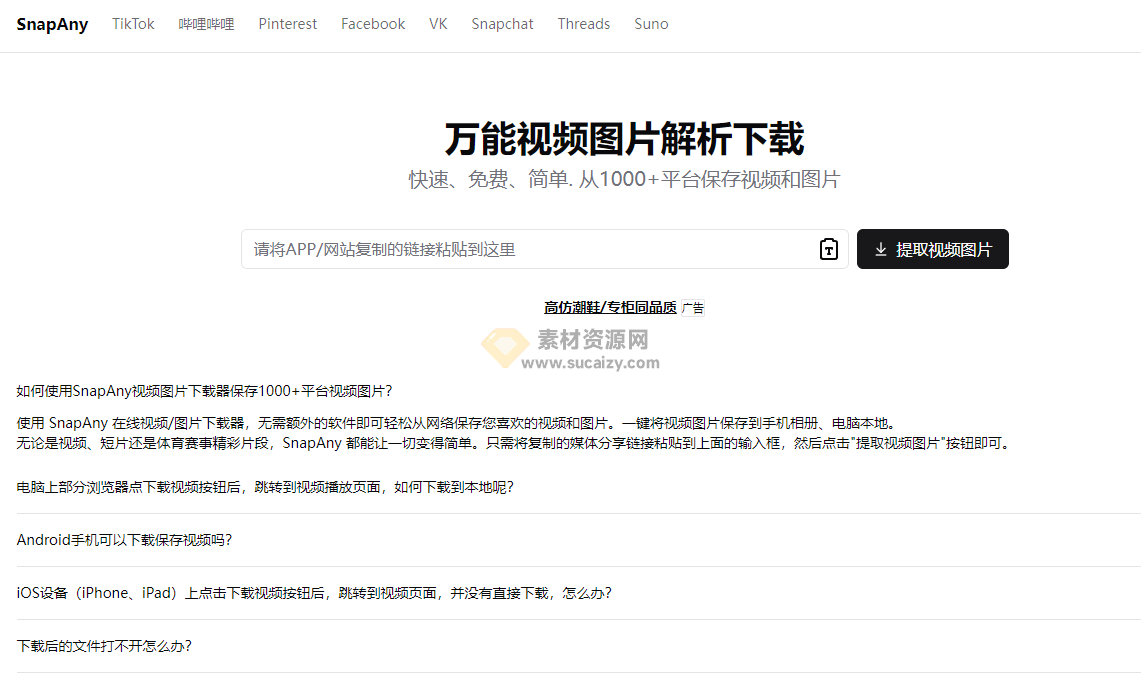Click the SnapAny logo
This screenshot has height=695, width=1141.
click(52, 24)
